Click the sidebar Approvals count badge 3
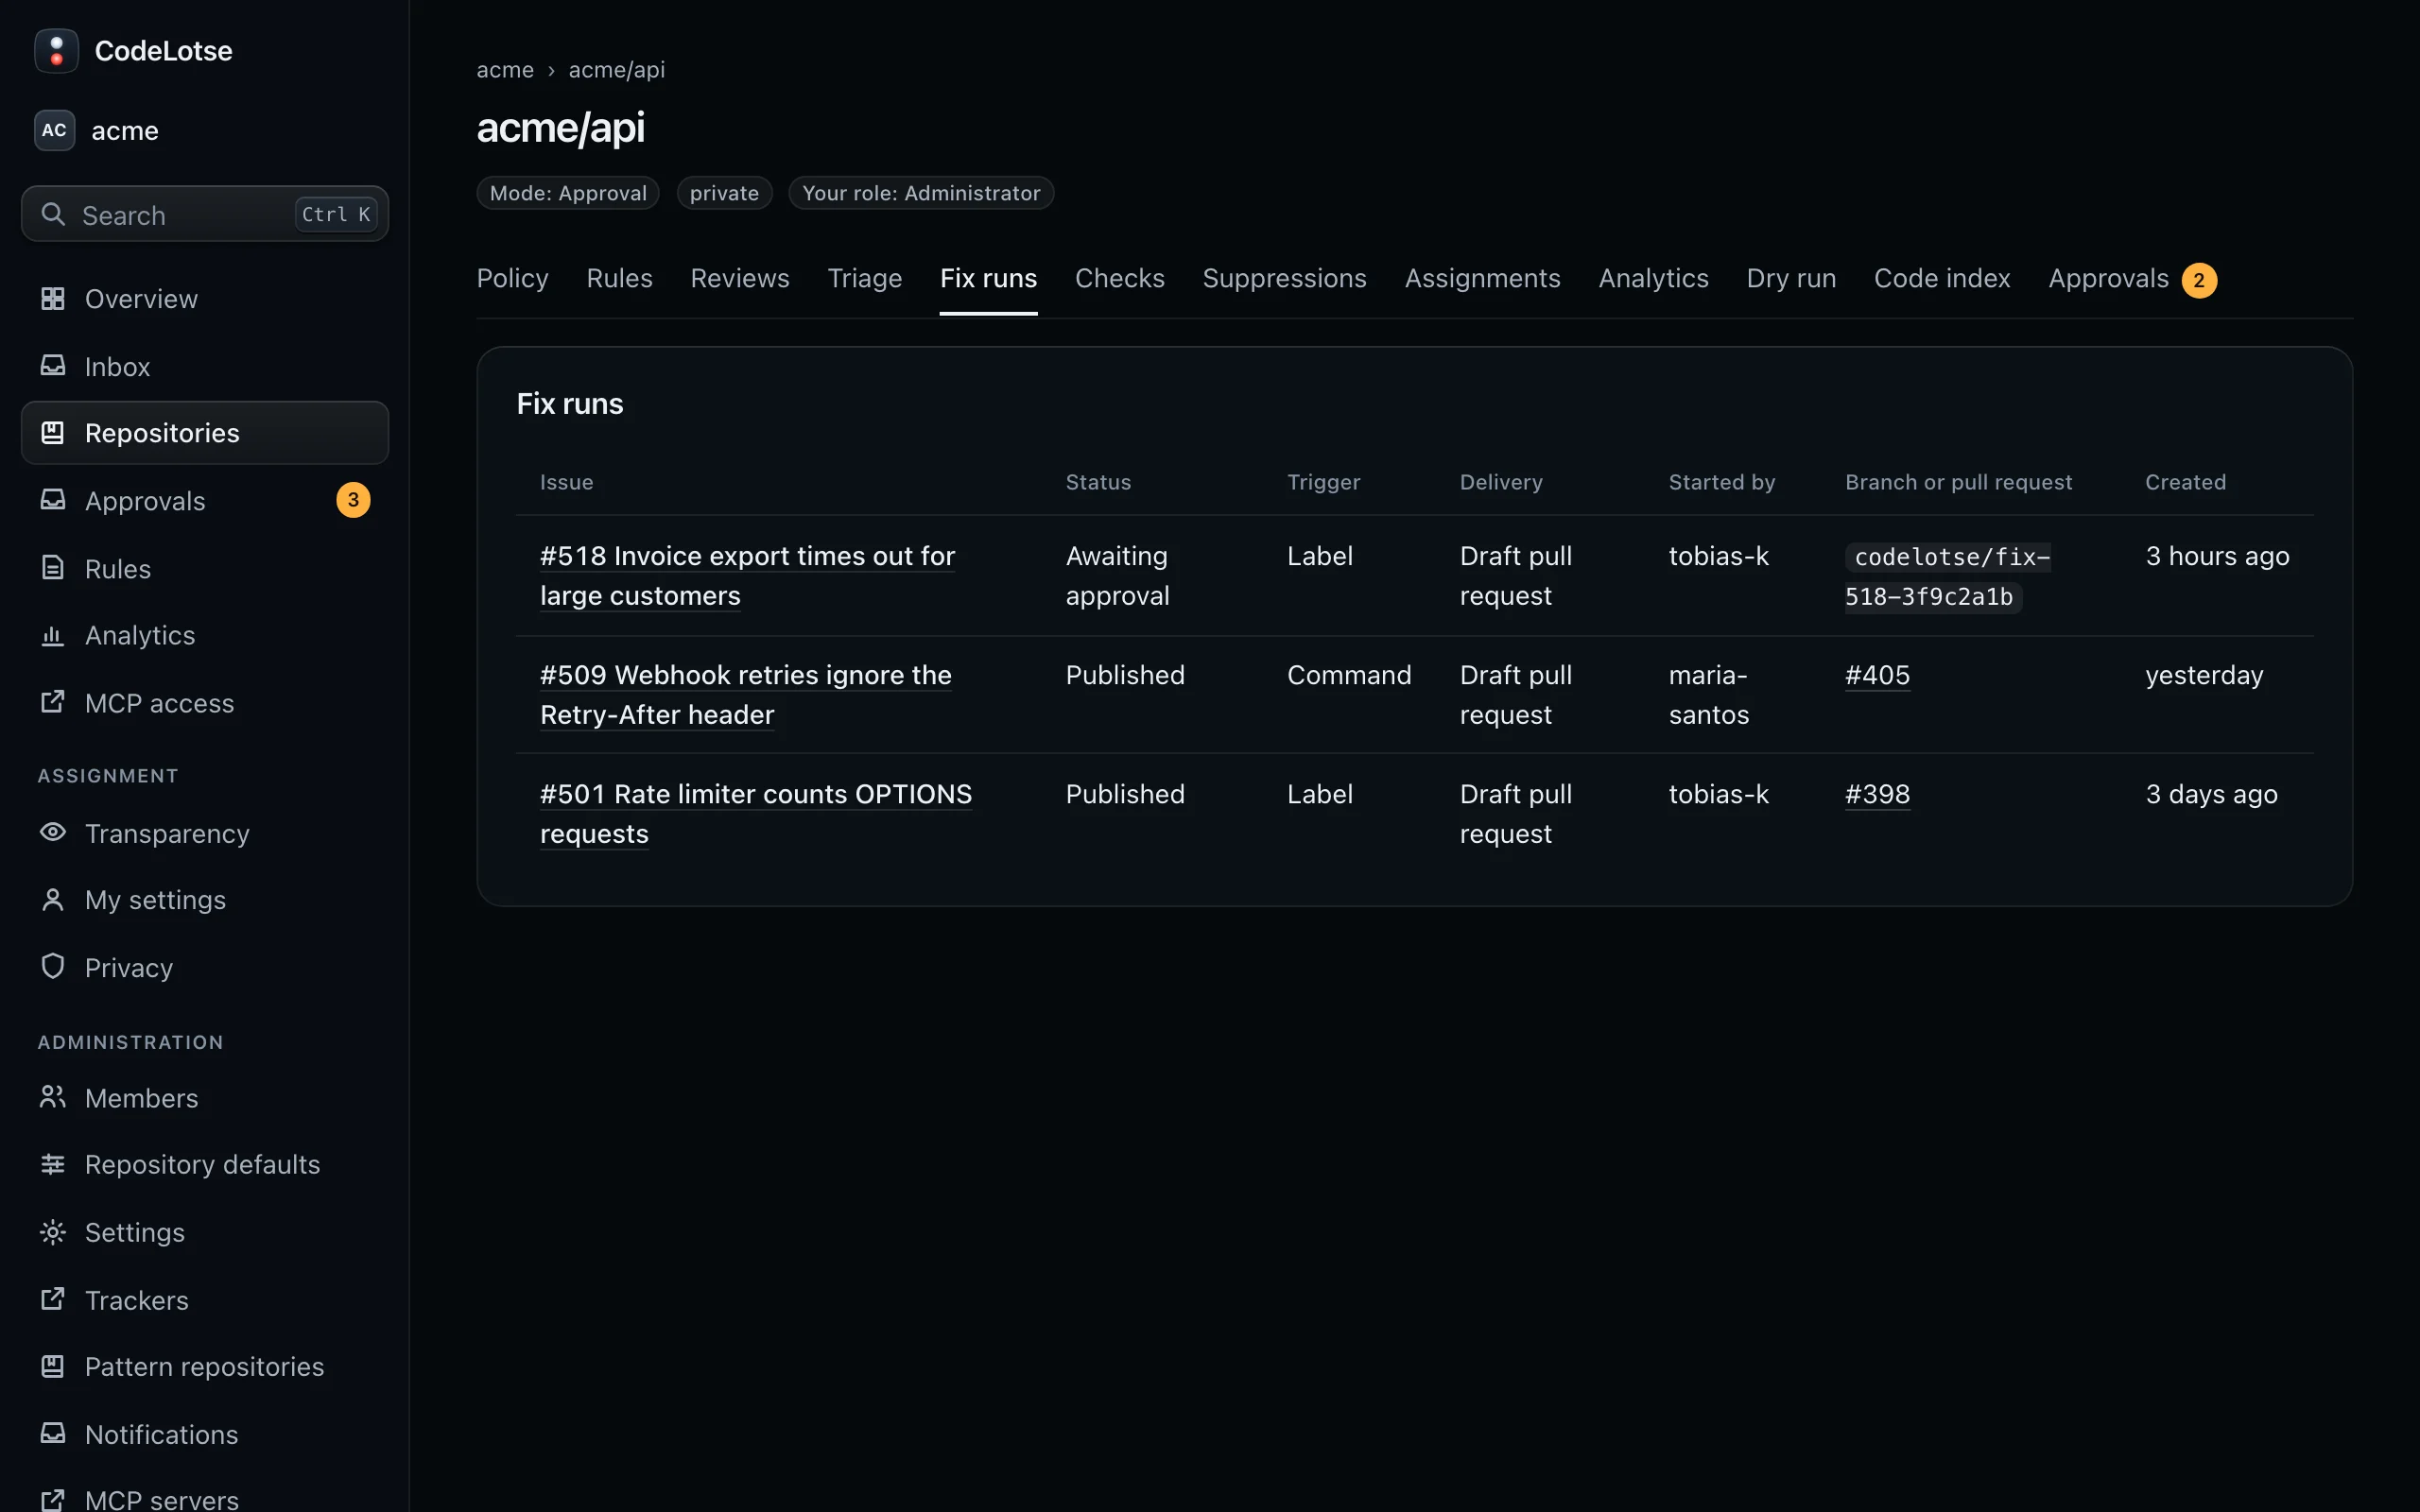Image resolution: width=2420 pixels, height=1512 pixels. (353, 500)
